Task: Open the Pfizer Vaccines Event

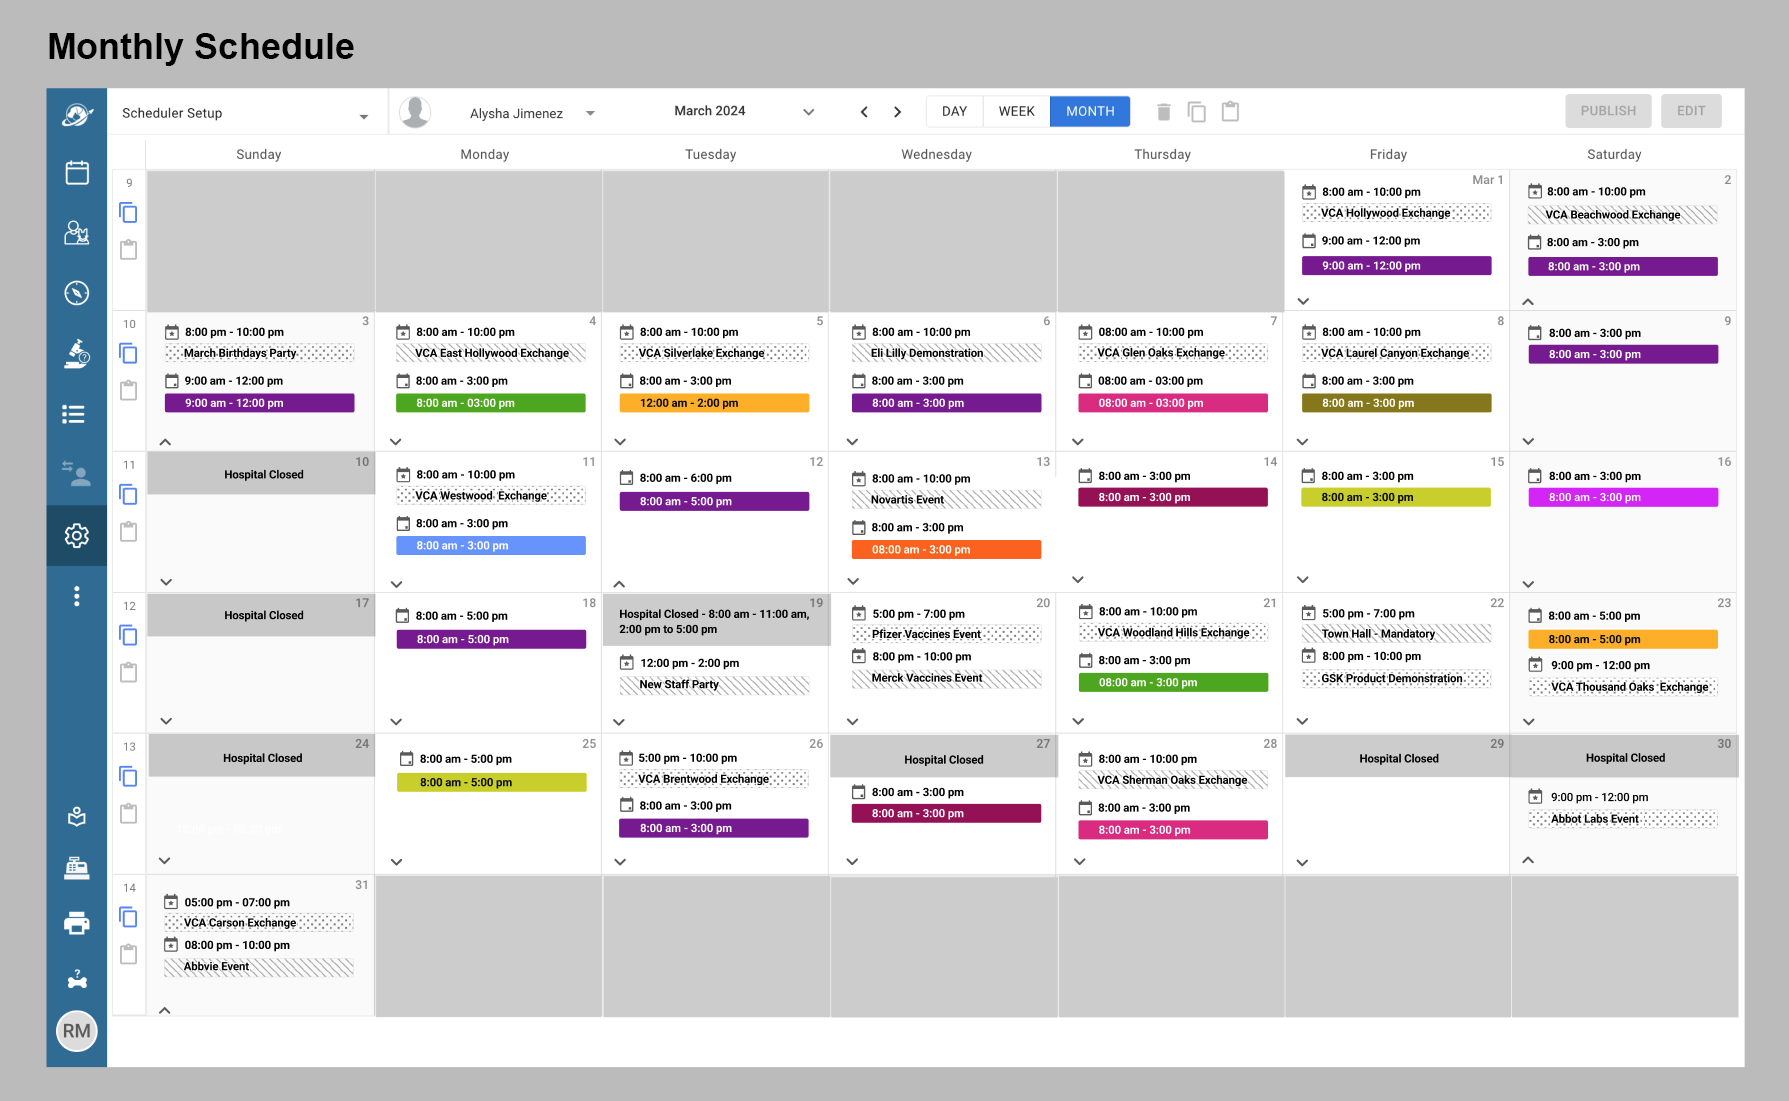Action: (946, 634)
